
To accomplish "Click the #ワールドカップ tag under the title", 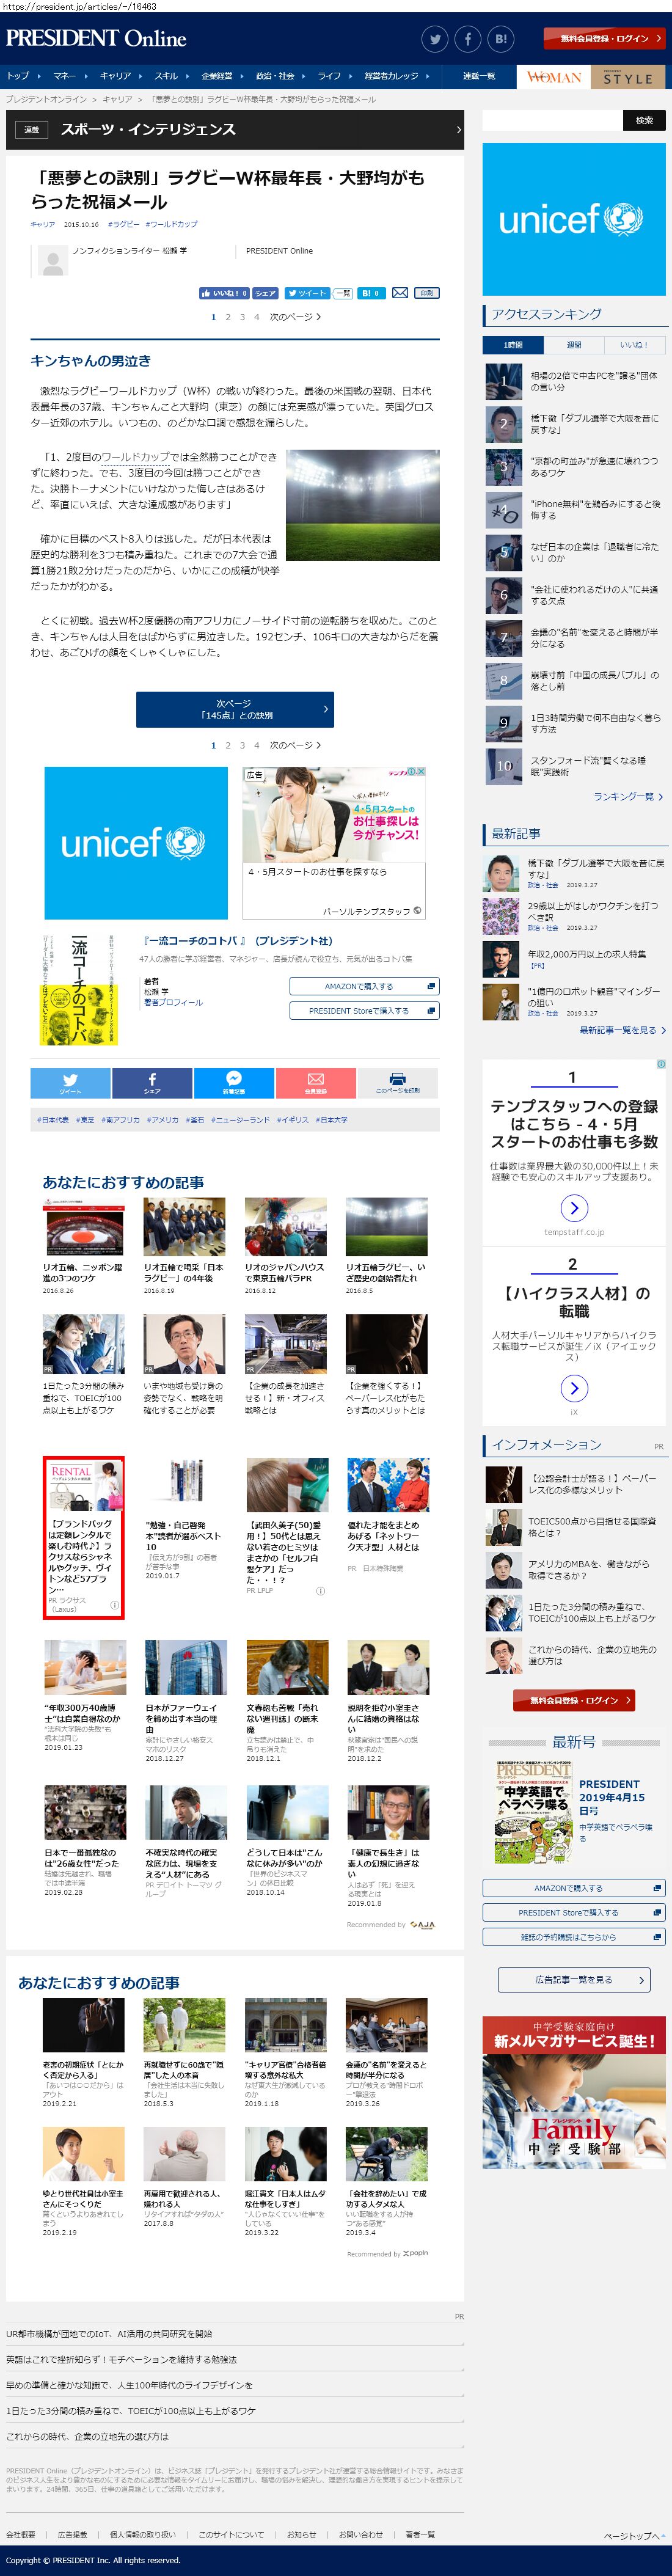I will pos(171,225).
